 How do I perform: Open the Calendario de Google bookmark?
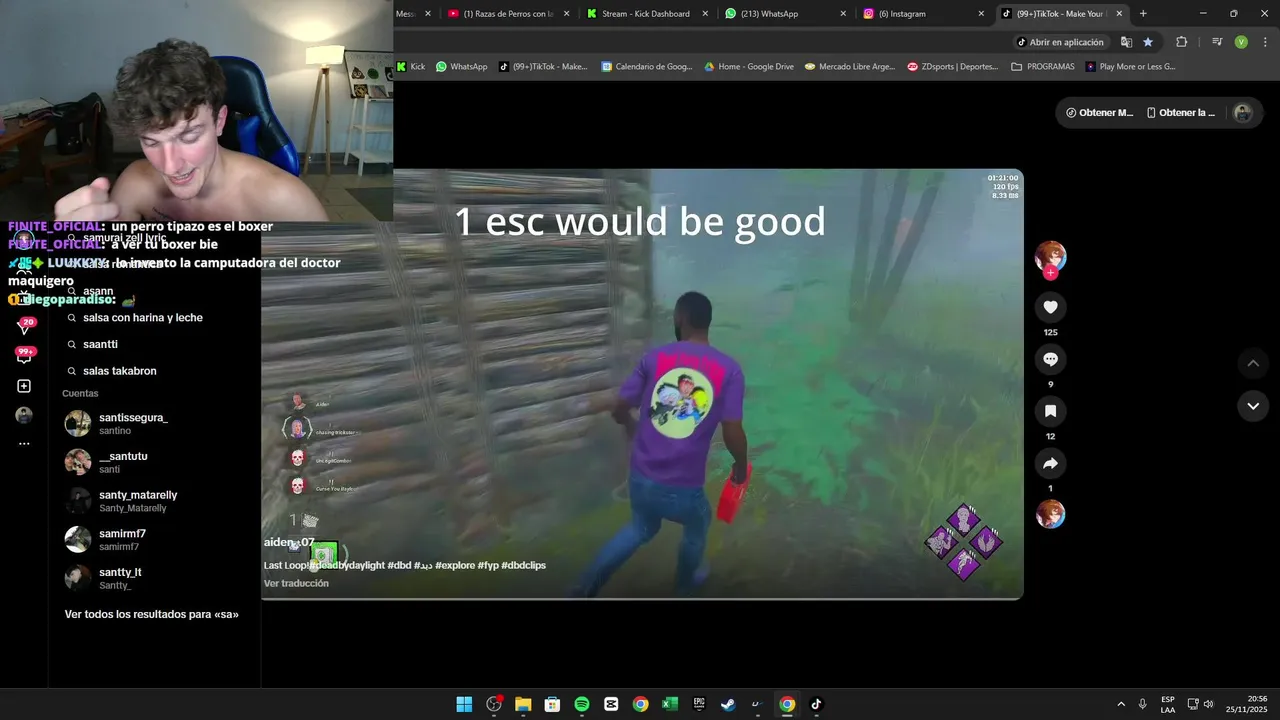point(647,67)
